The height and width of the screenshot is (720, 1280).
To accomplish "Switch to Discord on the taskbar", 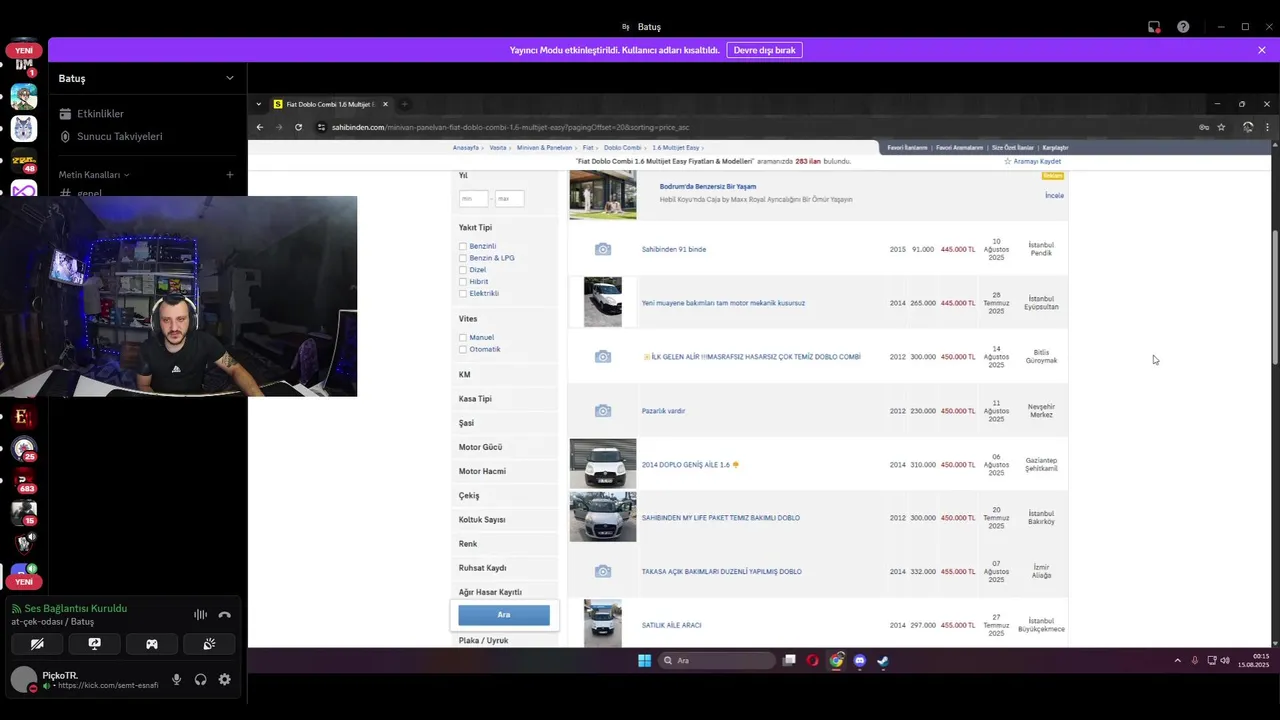I will [x=859, y=660].
